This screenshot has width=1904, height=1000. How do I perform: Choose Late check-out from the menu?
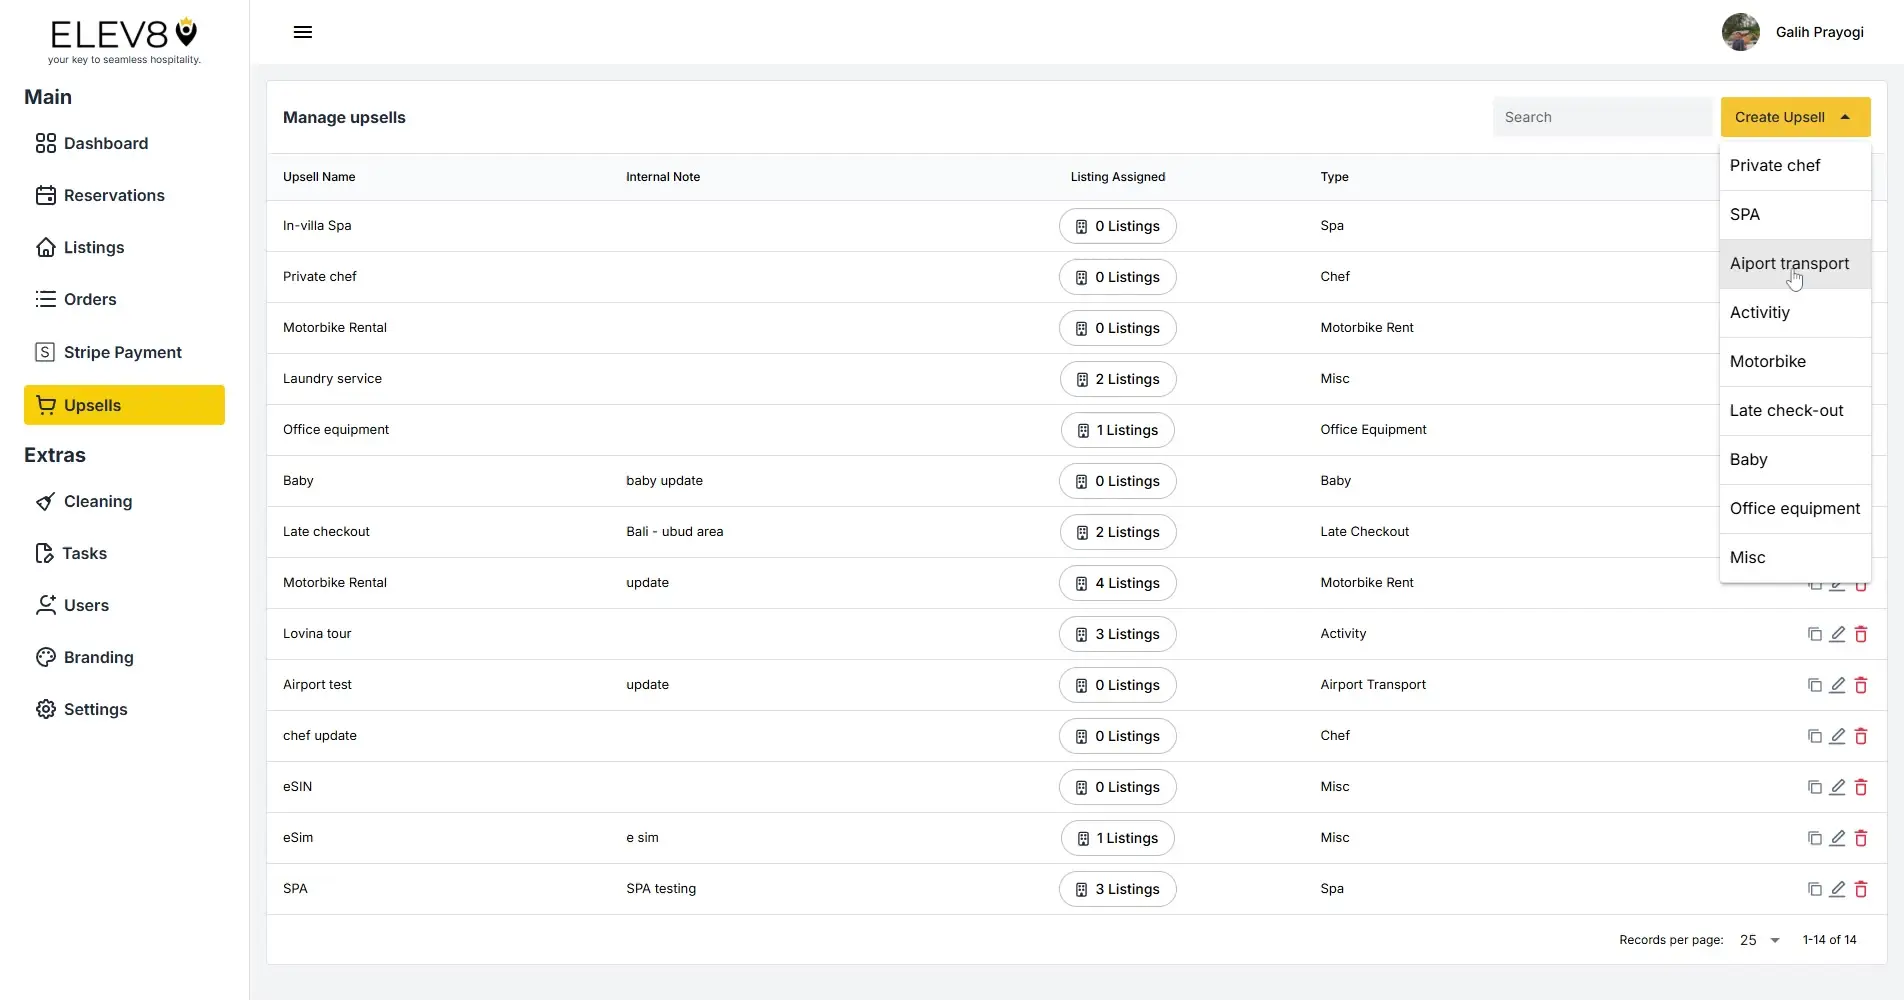1786,410
